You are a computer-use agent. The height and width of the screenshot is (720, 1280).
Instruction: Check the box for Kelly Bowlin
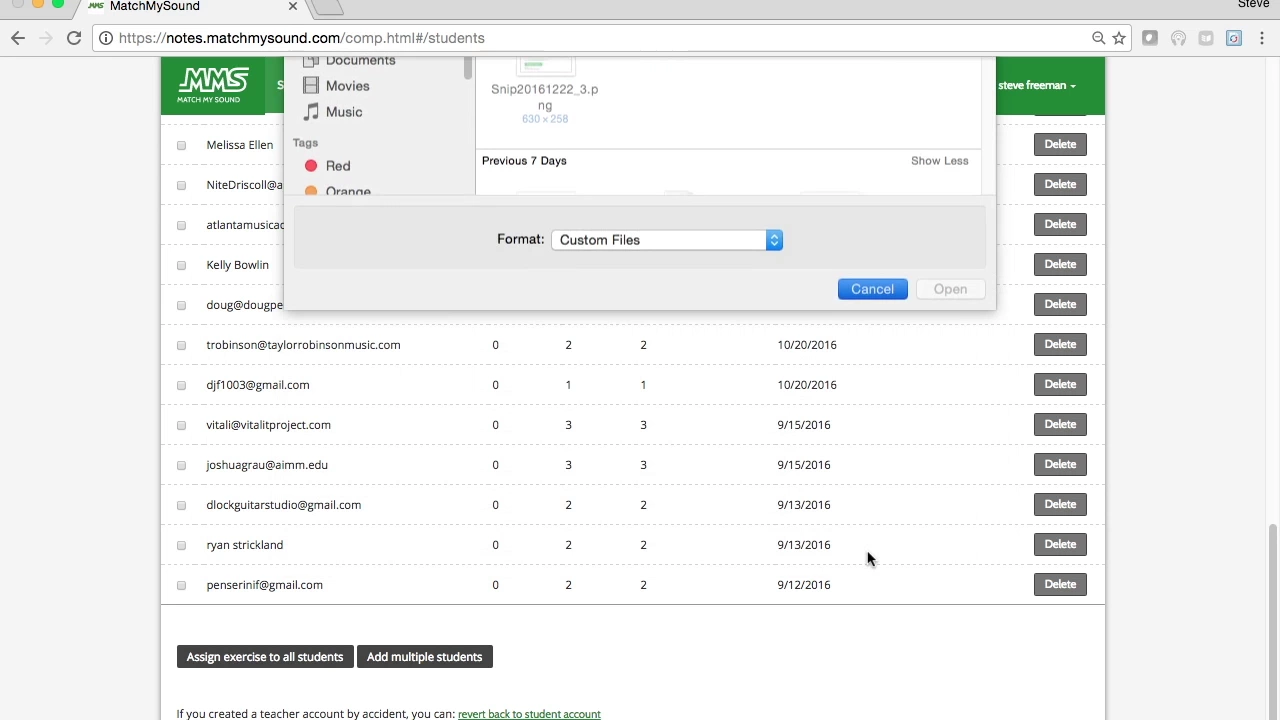point(181,265)
